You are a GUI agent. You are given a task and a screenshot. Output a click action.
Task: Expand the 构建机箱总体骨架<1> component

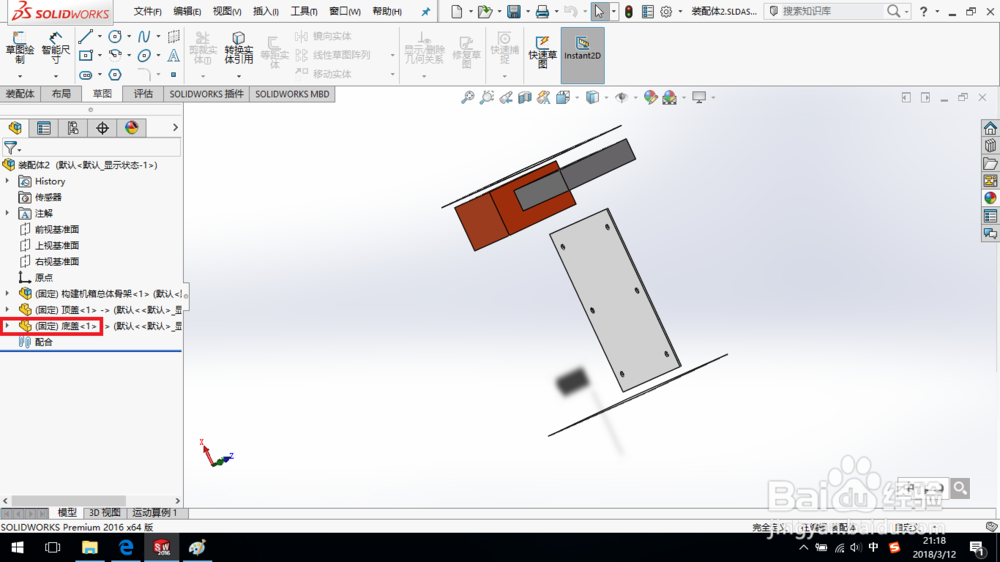7,293
